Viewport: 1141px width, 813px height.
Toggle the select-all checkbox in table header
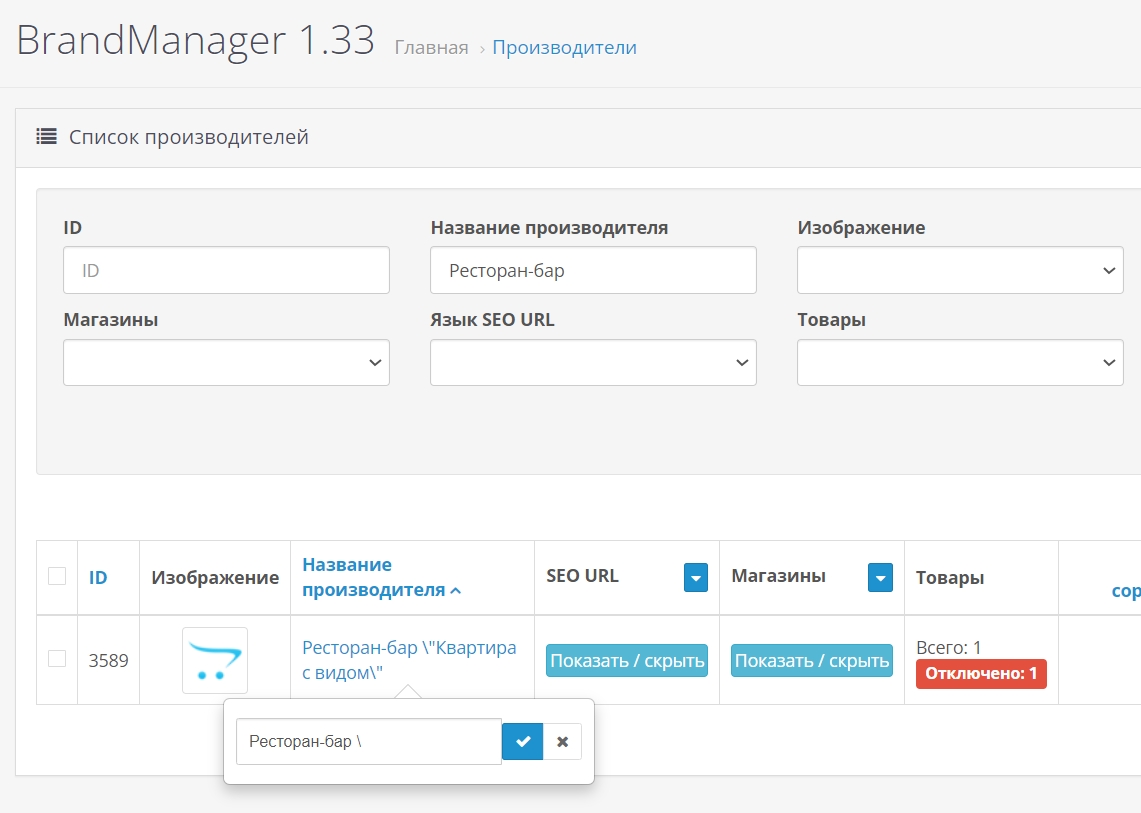tap(57, 576)
